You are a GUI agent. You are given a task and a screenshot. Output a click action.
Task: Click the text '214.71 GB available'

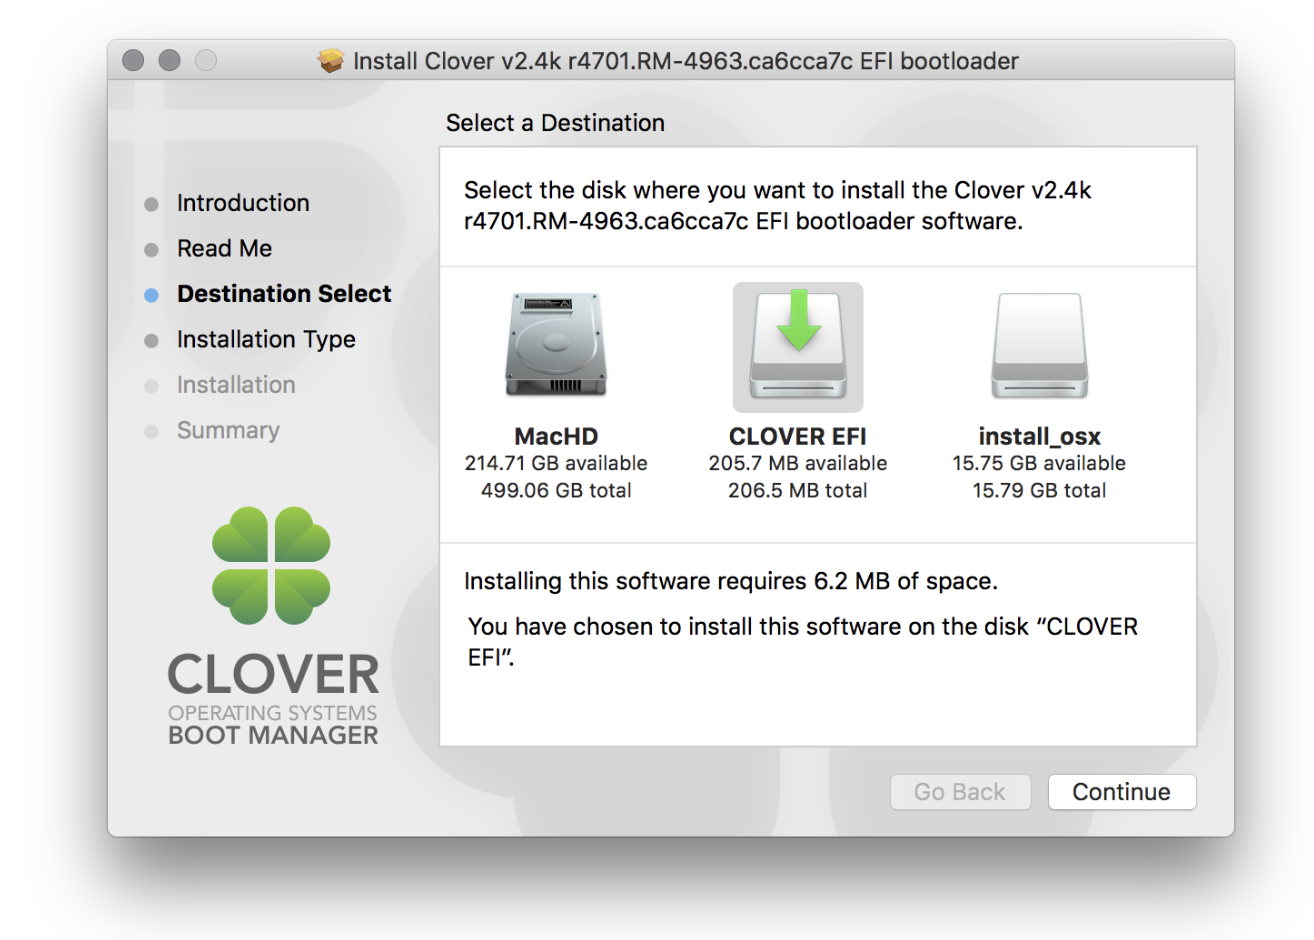pyautogui.click(x=556, y=463)
